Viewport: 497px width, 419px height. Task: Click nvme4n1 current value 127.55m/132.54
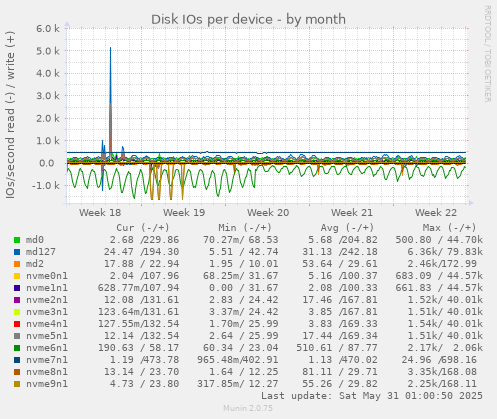click(x=138, y=324)
